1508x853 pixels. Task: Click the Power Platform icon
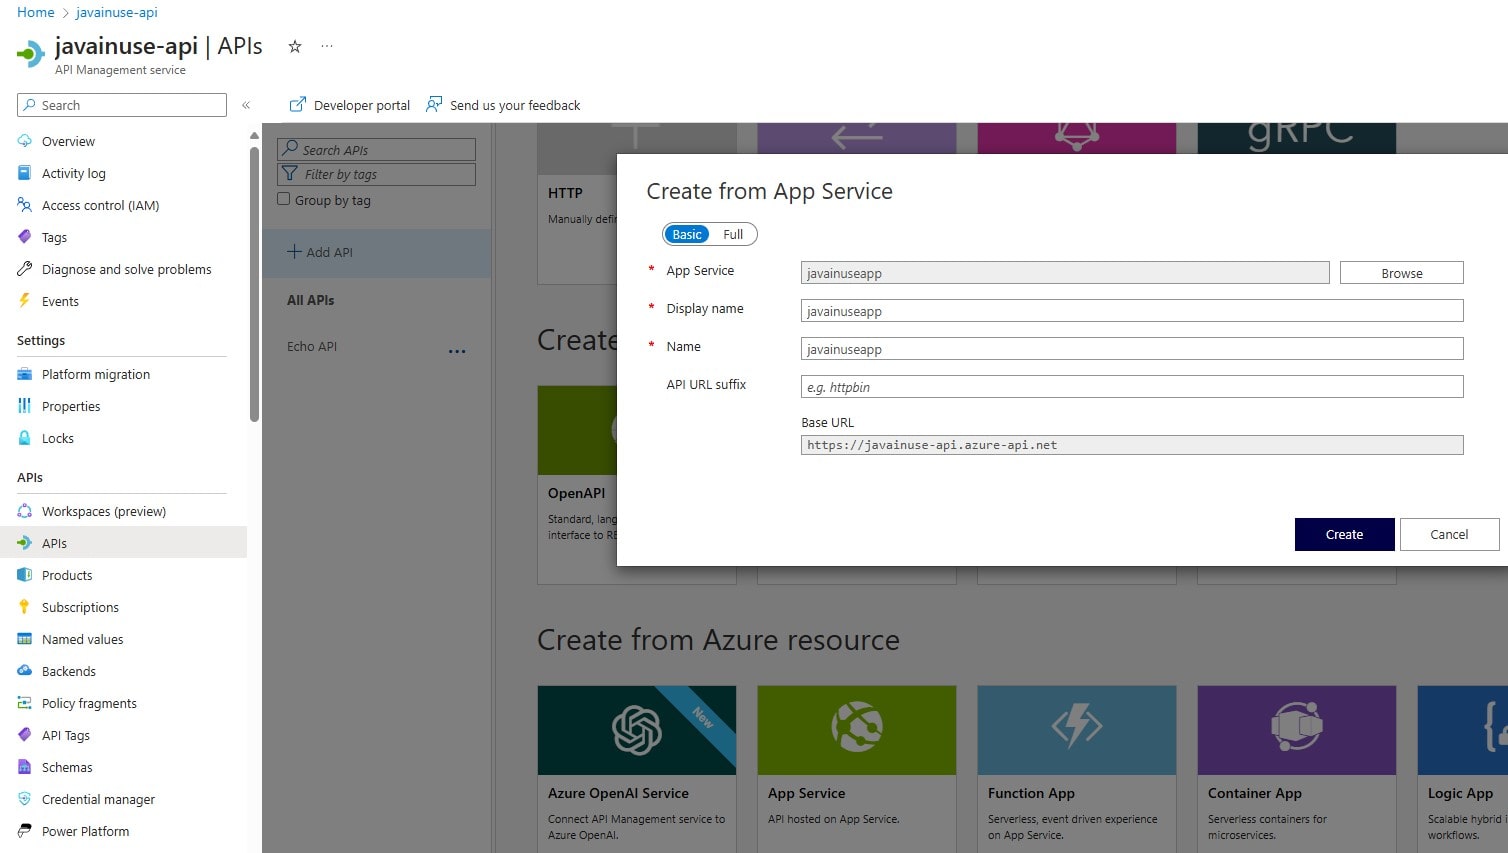(x=25, y=831)
